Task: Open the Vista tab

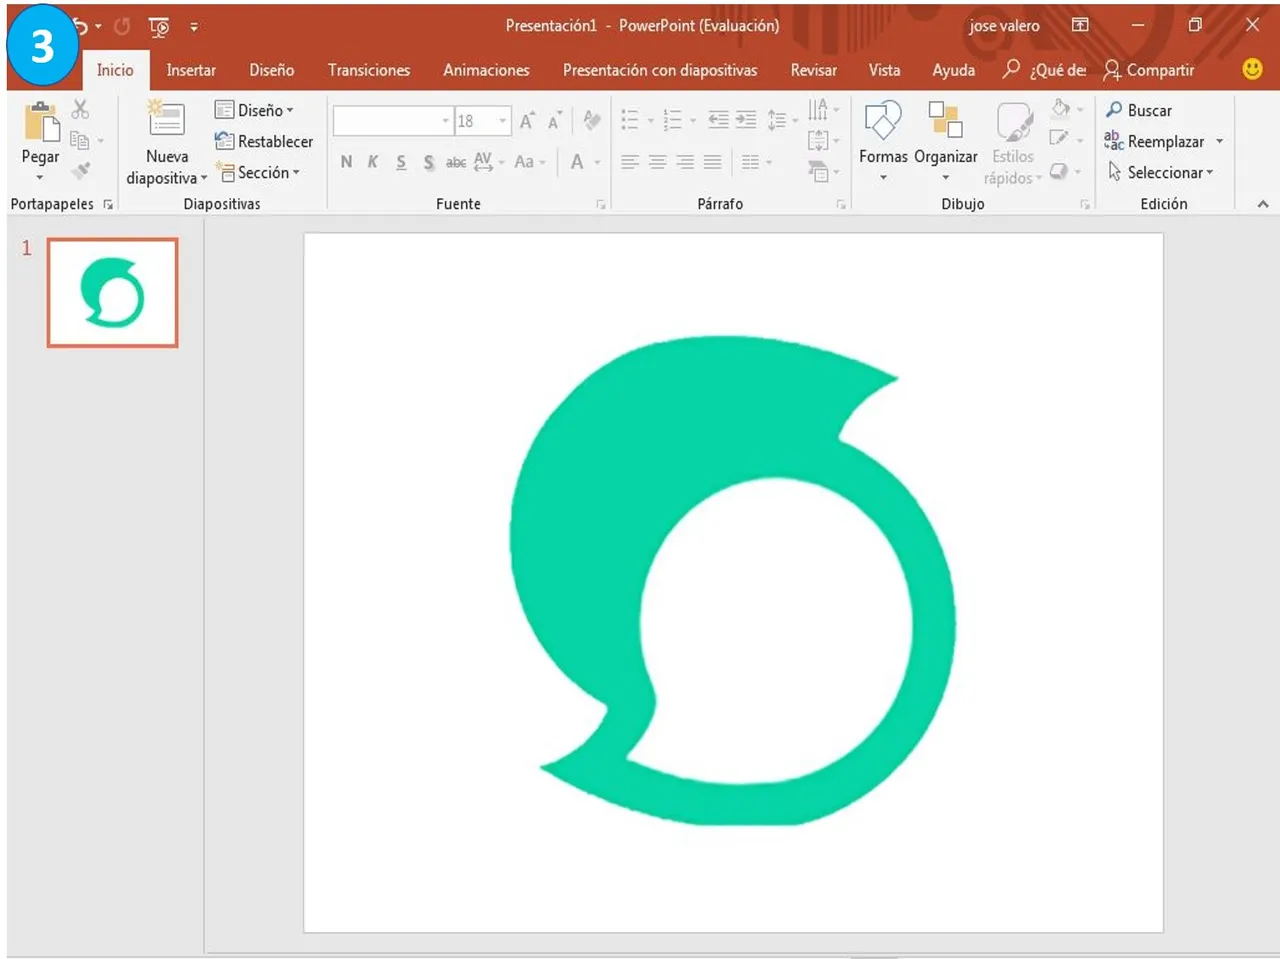Action: click(884, 70)
